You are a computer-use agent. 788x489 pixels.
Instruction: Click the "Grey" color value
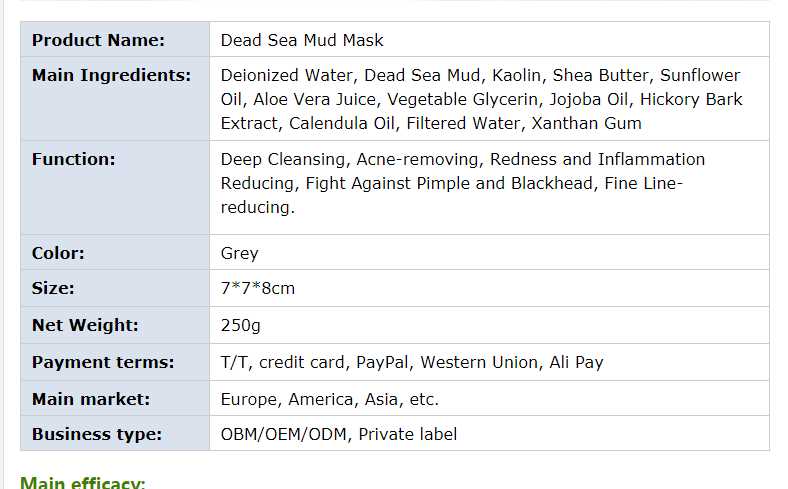[x=239, y=253]
